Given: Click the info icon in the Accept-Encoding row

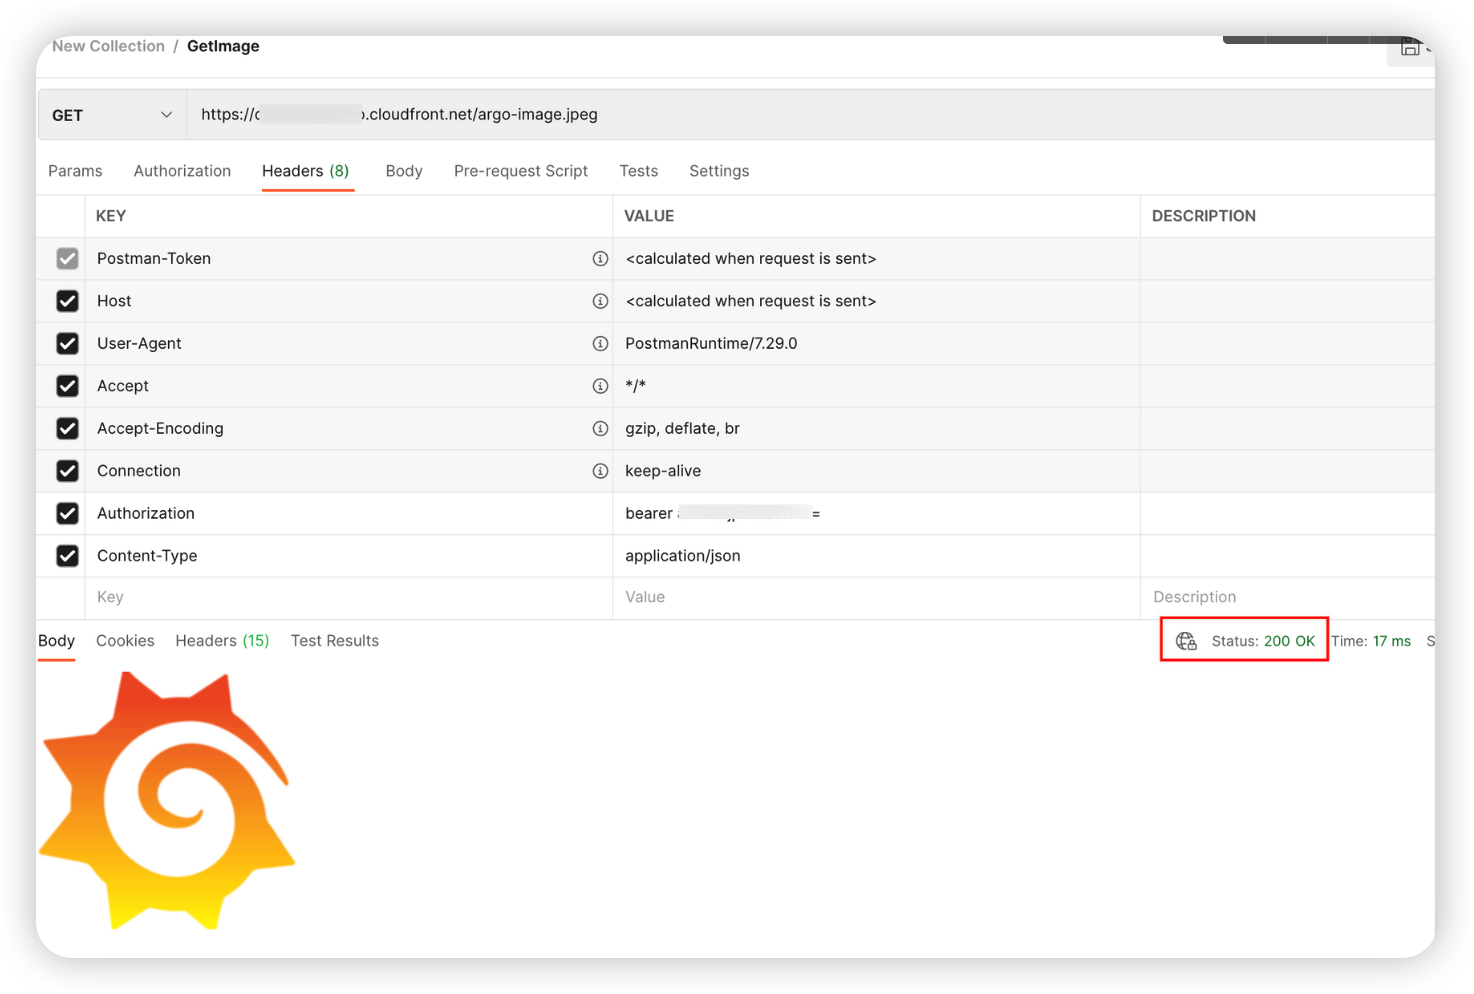Looking at the screenshot, I should click(x=600, y=429).
